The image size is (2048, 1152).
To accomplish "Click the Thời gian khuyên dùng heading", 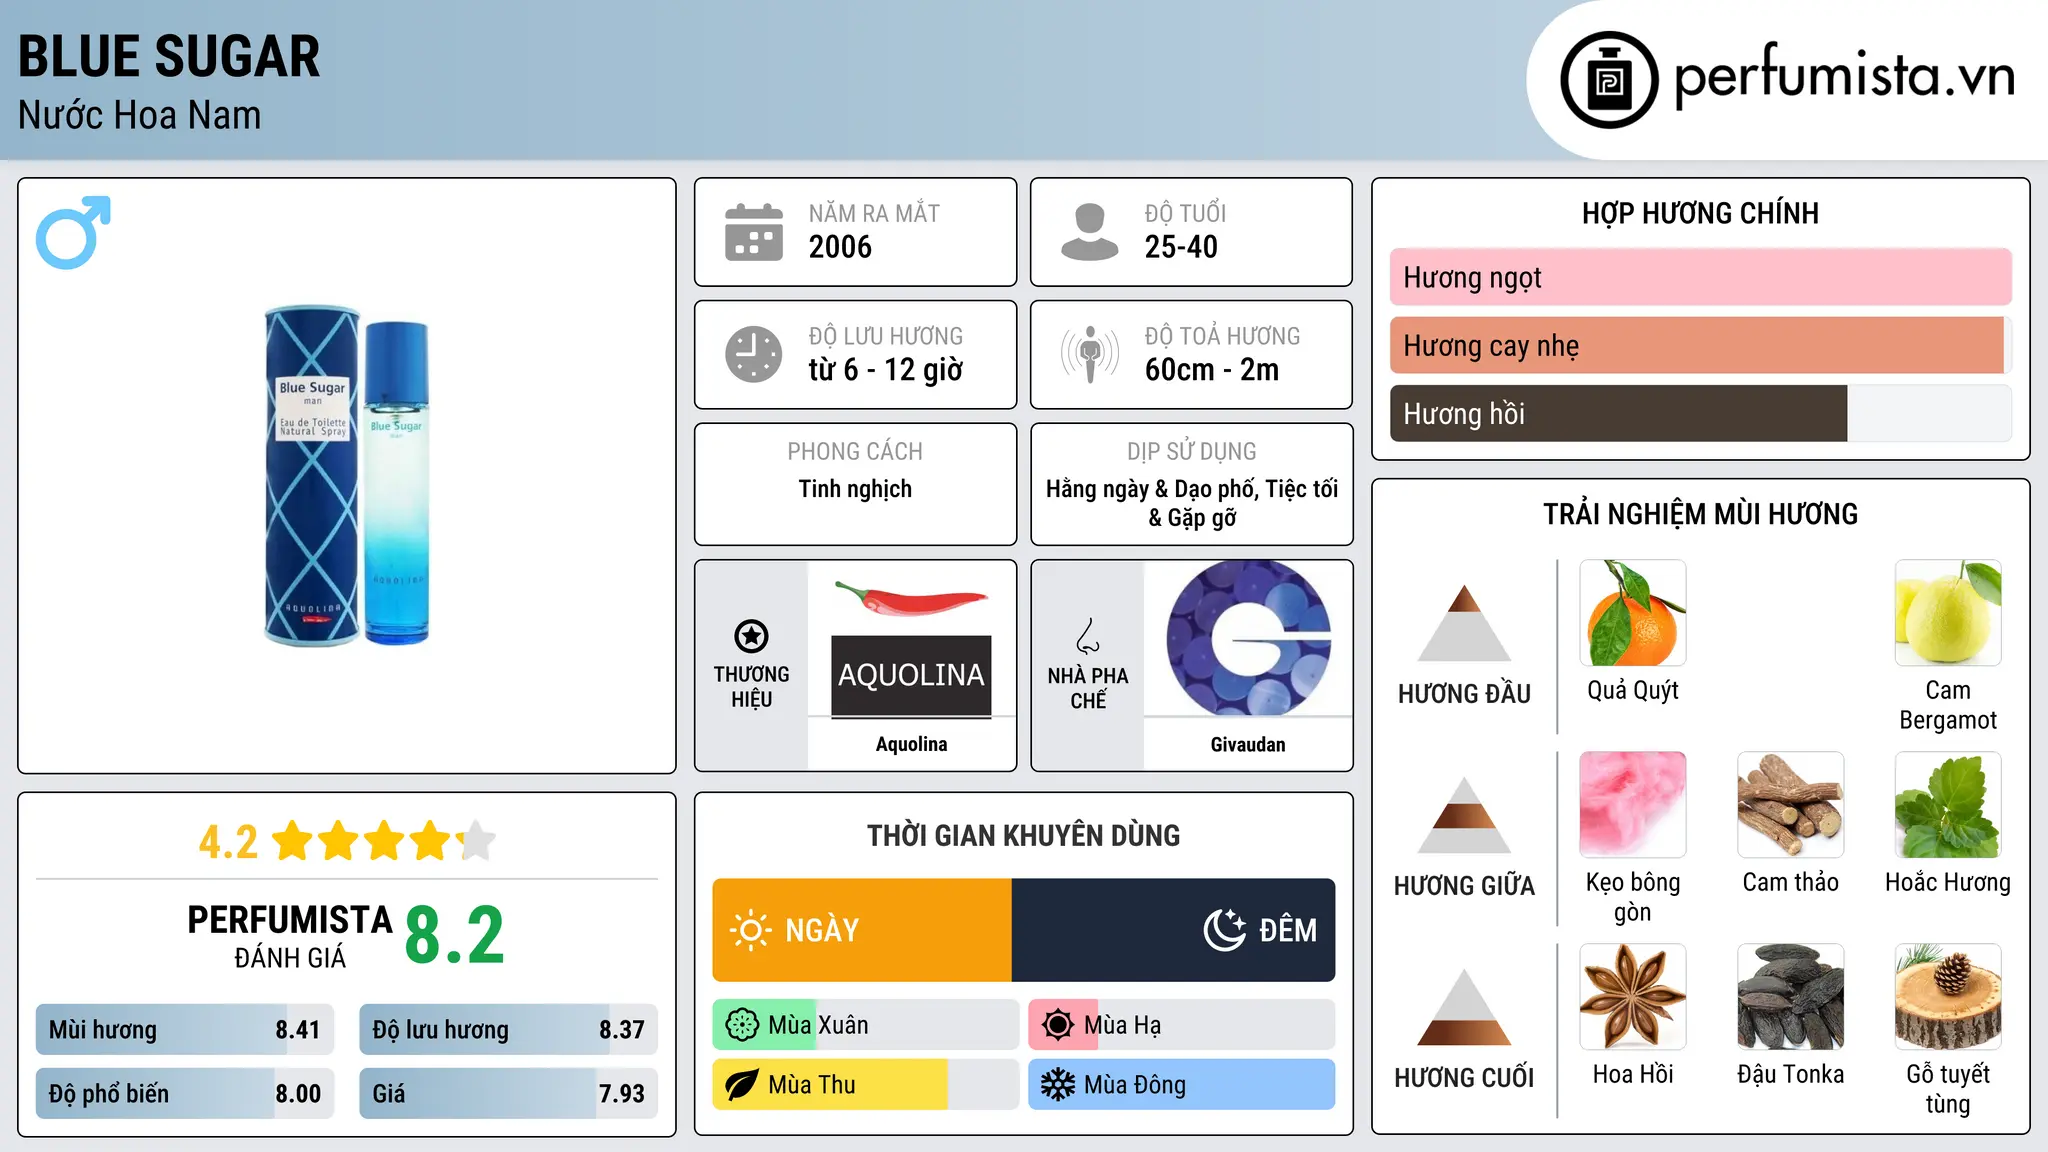I will click(1024, 835).
